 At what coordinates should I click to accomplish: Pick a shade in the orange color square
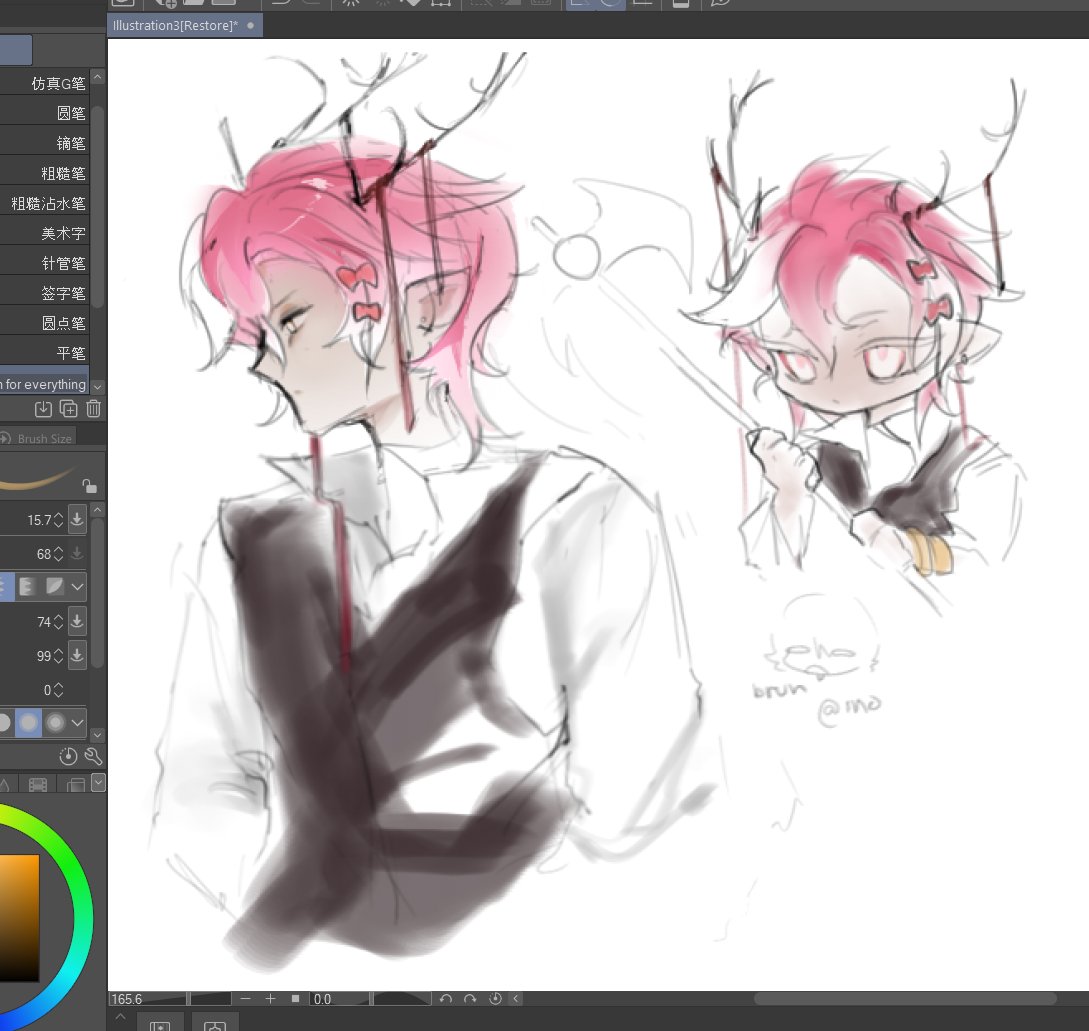(x=19, y=917)
